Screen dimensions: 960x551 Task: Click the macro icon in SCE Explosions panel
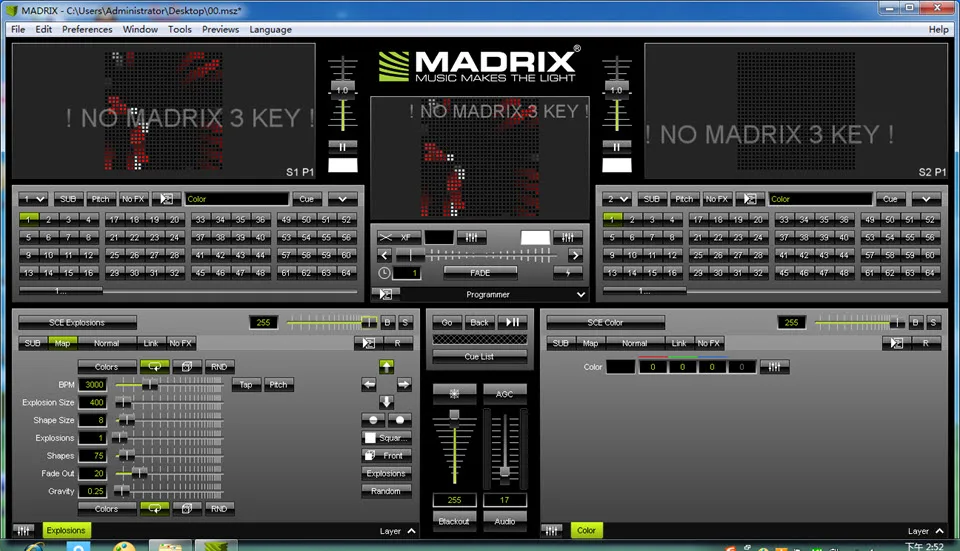369,343
